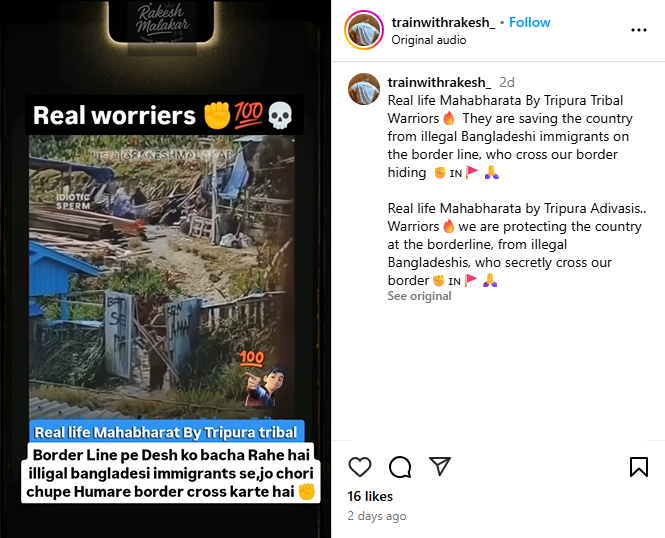Open trainwithrakesh_ profile from header username
This screenshot has height=538, width=665.
(x=443, y=22)
